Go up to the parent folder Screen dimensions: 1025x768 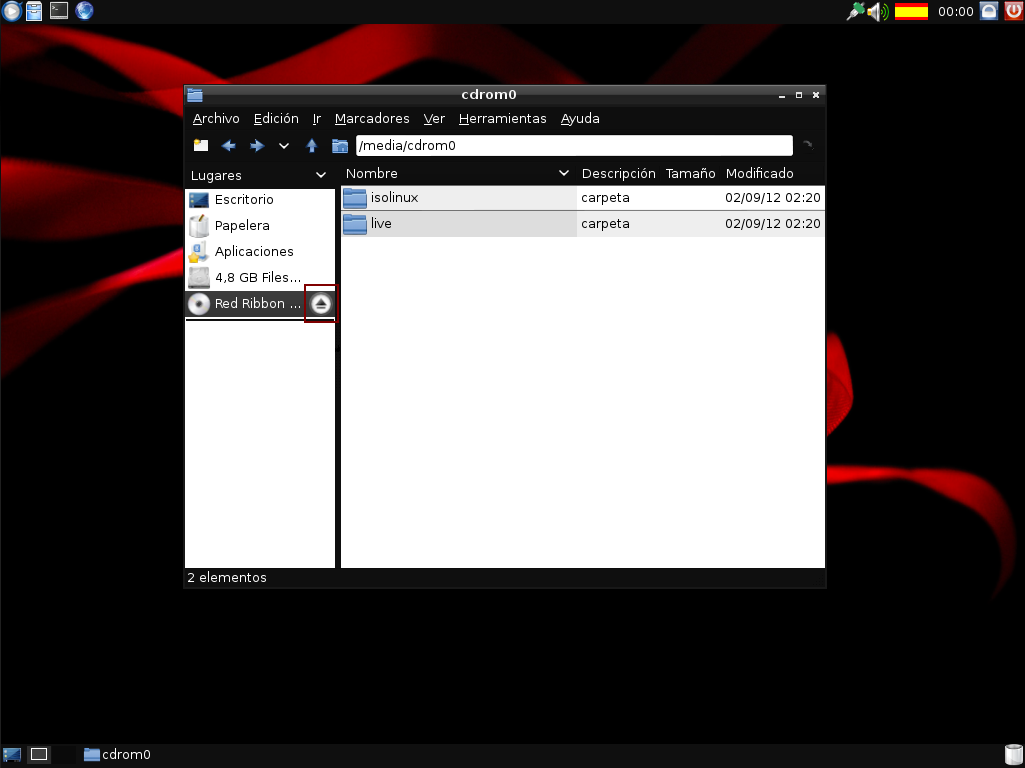pos(312,146)
